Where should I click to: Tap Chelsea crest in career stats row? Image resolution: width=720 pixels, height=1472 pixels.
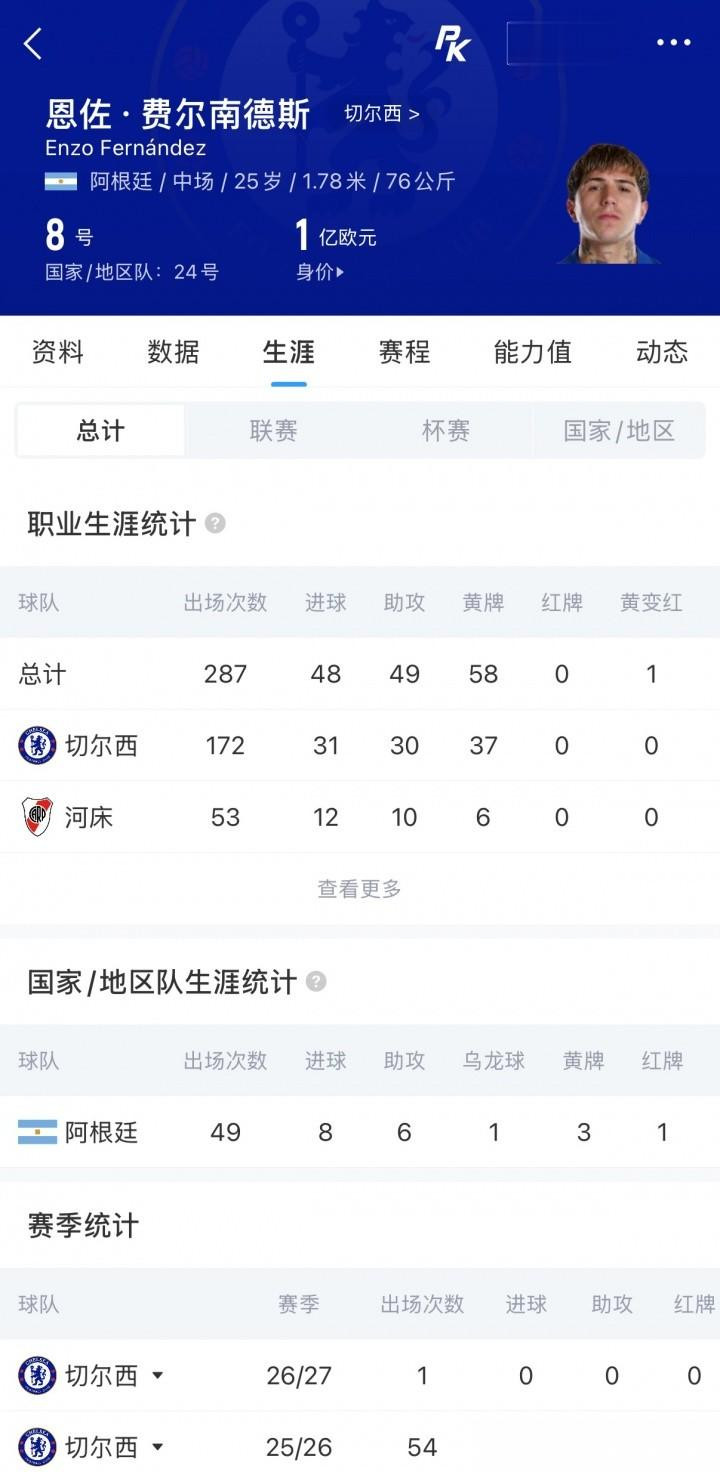coord(37,746)
